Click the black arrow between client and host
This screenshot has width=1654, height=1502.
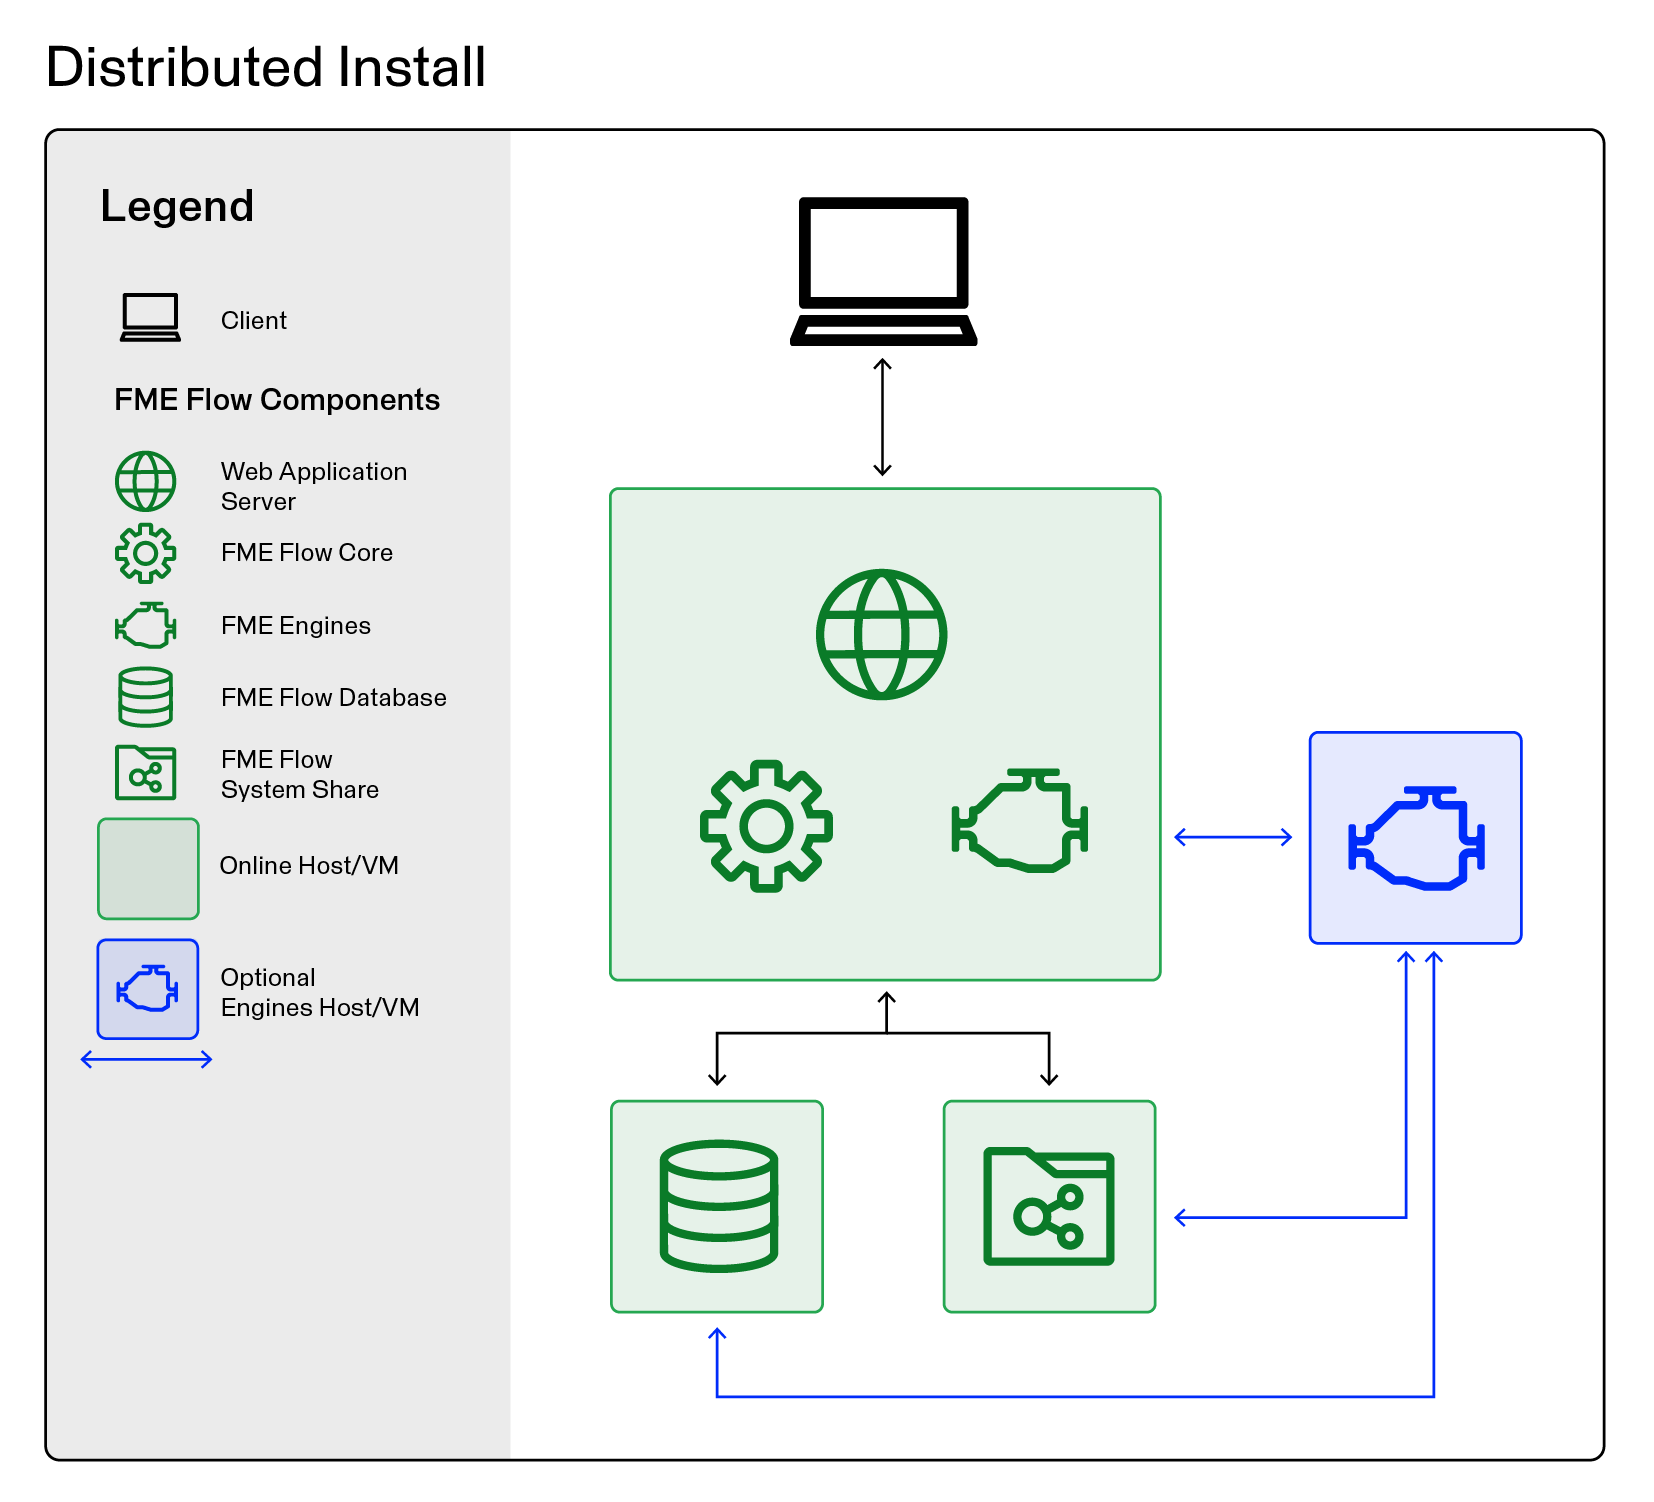(x=882, y=417)
